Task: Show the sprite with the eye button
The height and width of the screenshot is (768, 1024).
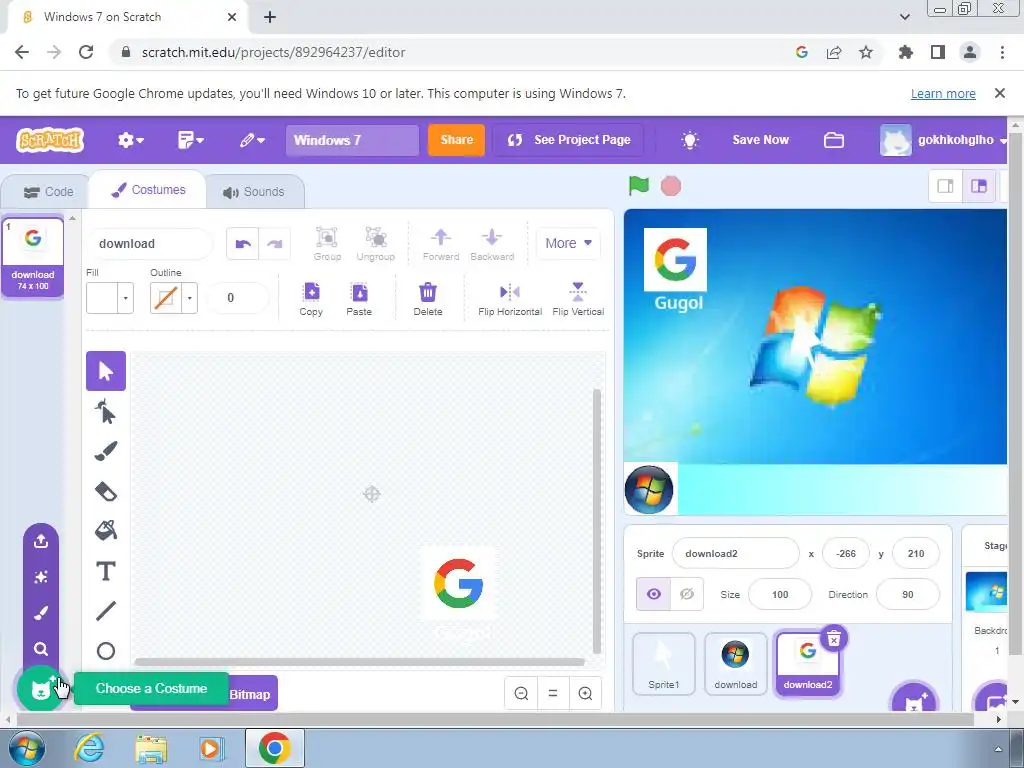Action: 654,594
